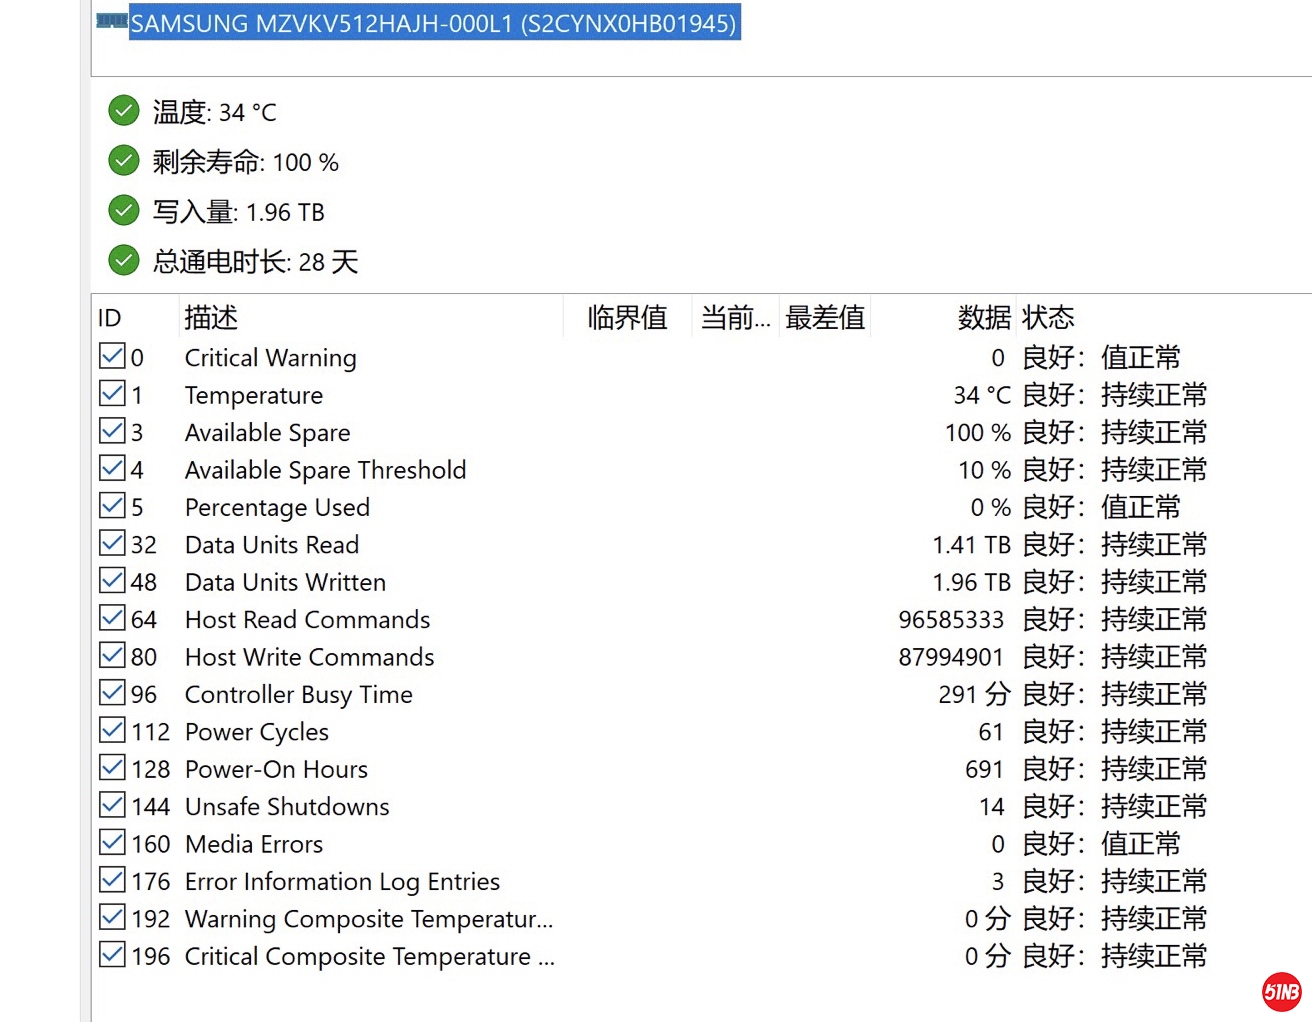
Task: Click the green check icon beside 剩余寿命
Action: click(x=124, y=160)
